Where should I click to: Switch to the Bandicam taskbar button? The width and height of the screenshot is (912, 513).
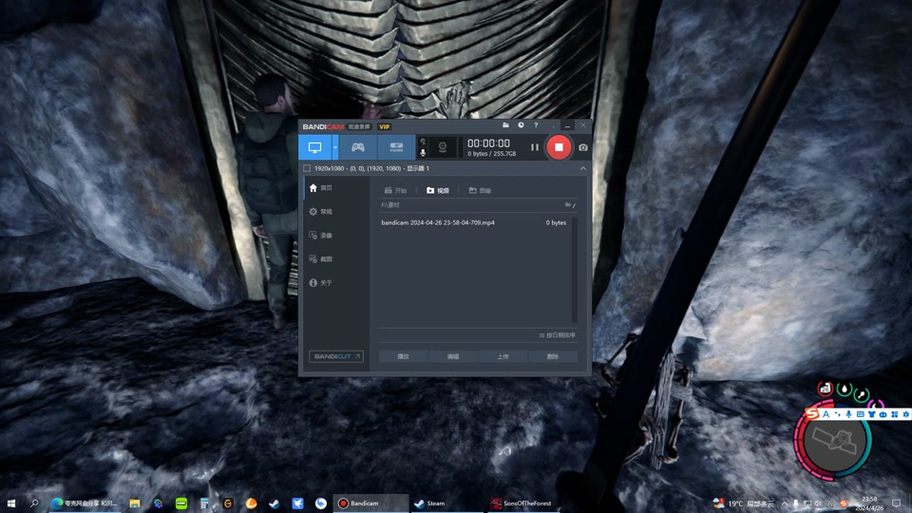pyautogui.click(x=370, y=504)
